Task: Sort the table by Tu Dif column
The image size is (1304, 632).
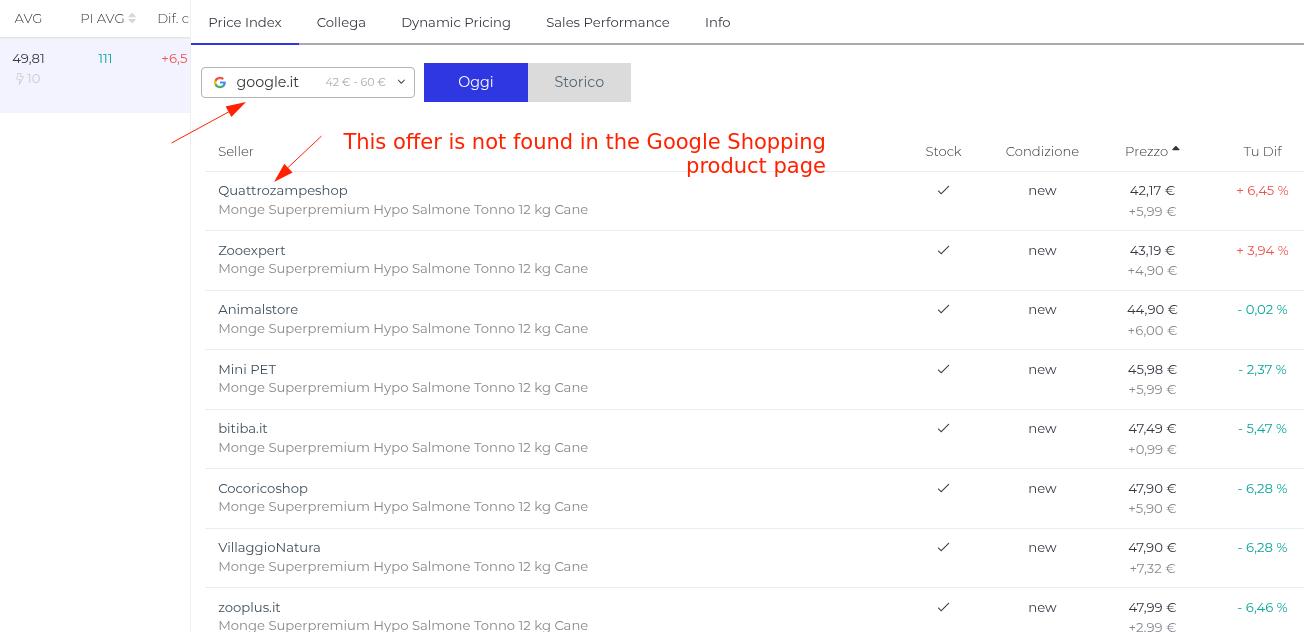Action: click(1262, 151)
